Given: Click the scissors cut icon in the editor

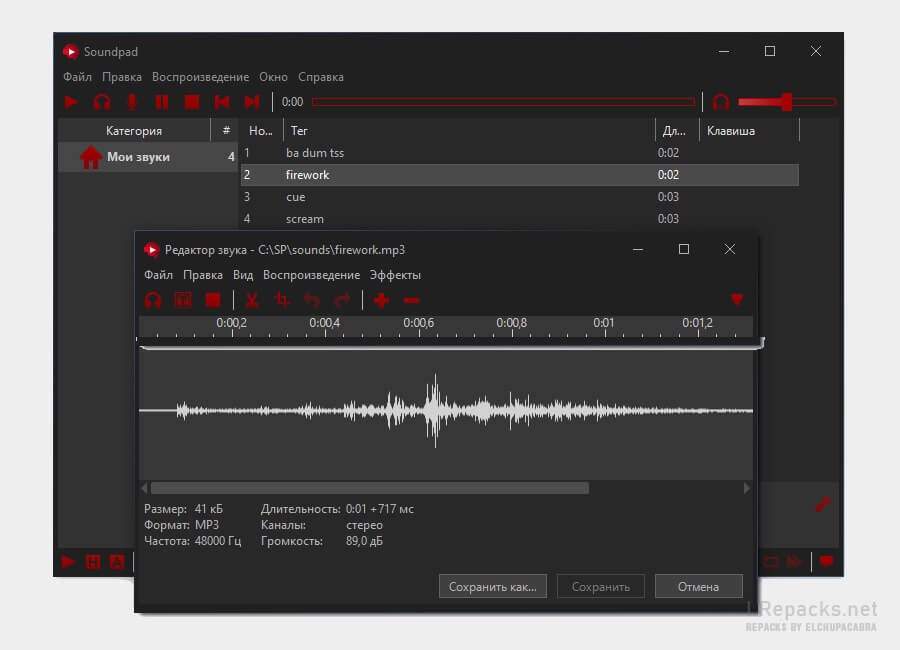Looking at the screenshot, I should (252, 300).
